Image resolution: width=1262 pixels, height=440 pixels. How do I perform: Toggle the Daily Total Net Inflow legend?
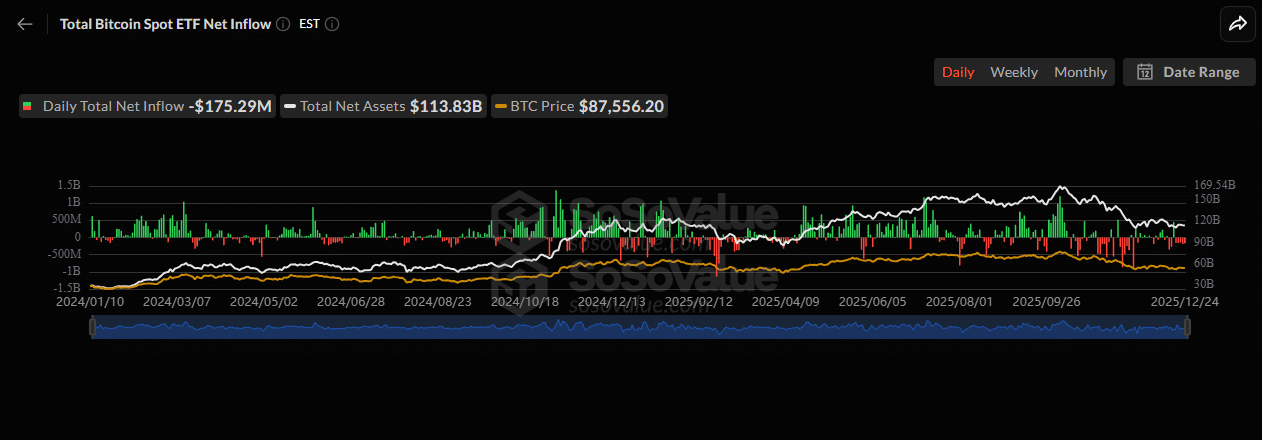pyautogui.click(x=147, y=106)
